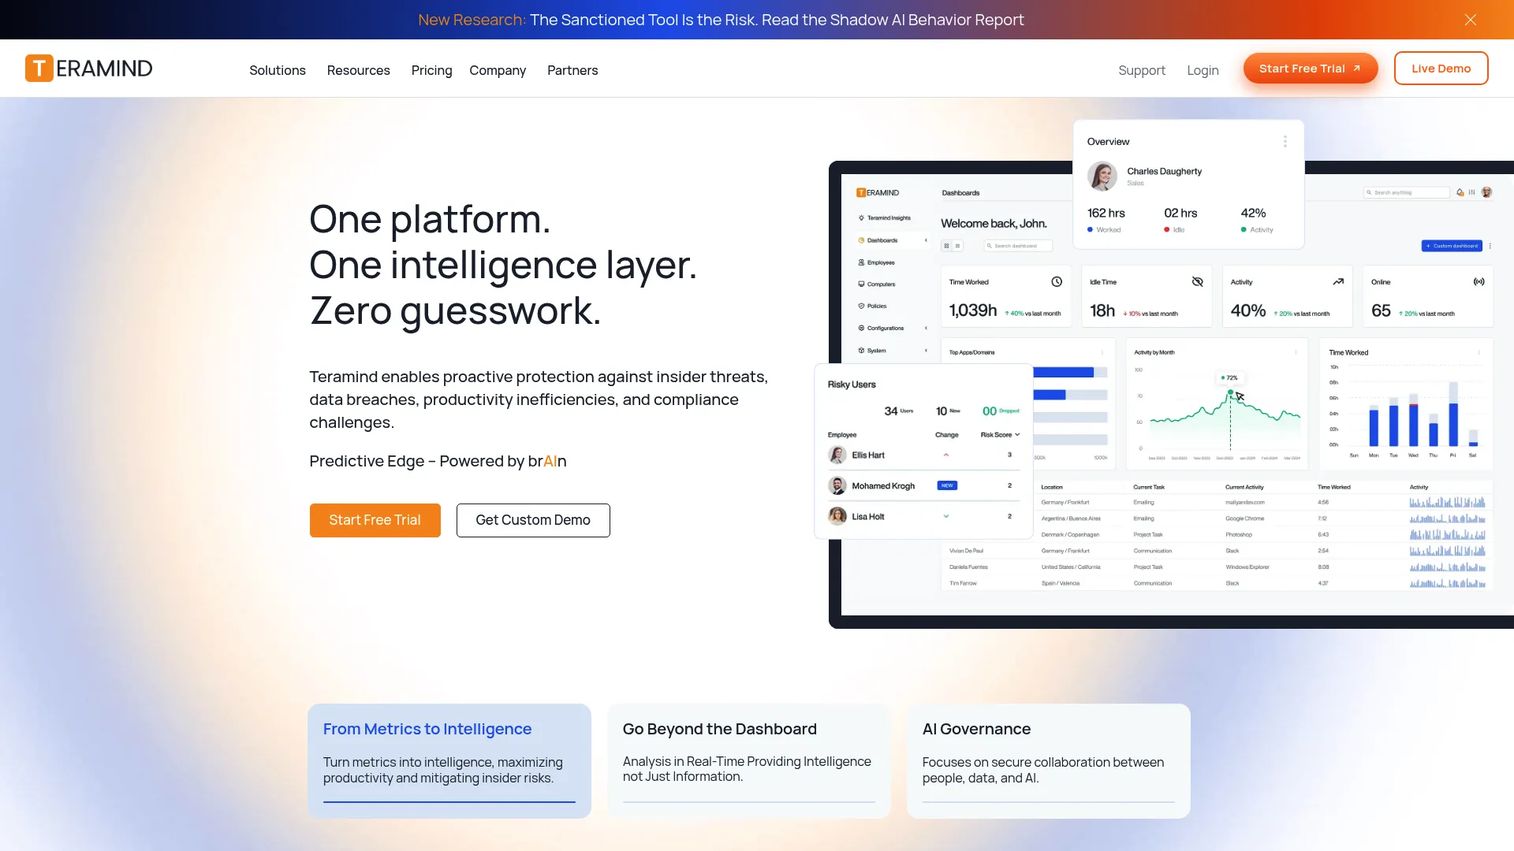Close the New Research announcement banner
1514x851 pixels.
[x=1470, y=20]
